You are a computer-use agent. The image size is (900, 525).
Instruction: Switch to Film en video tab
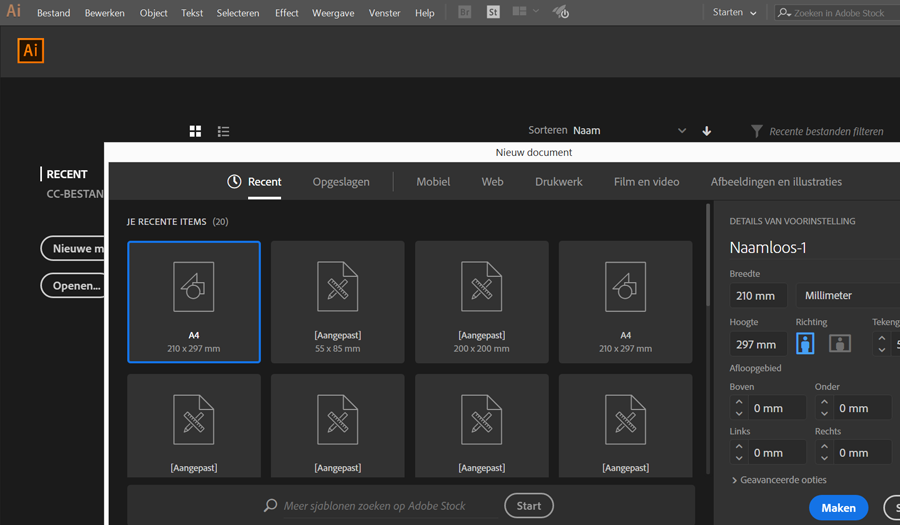coord(646,181)
